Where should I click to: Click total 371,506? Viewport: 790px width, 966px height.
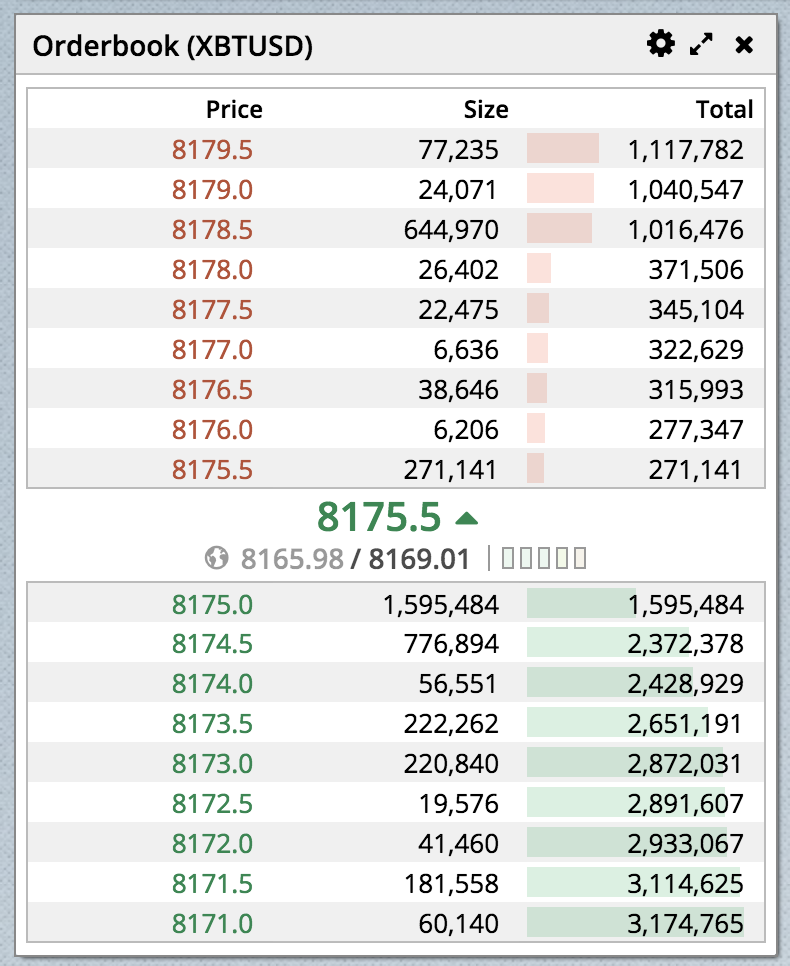click(696, 270)
